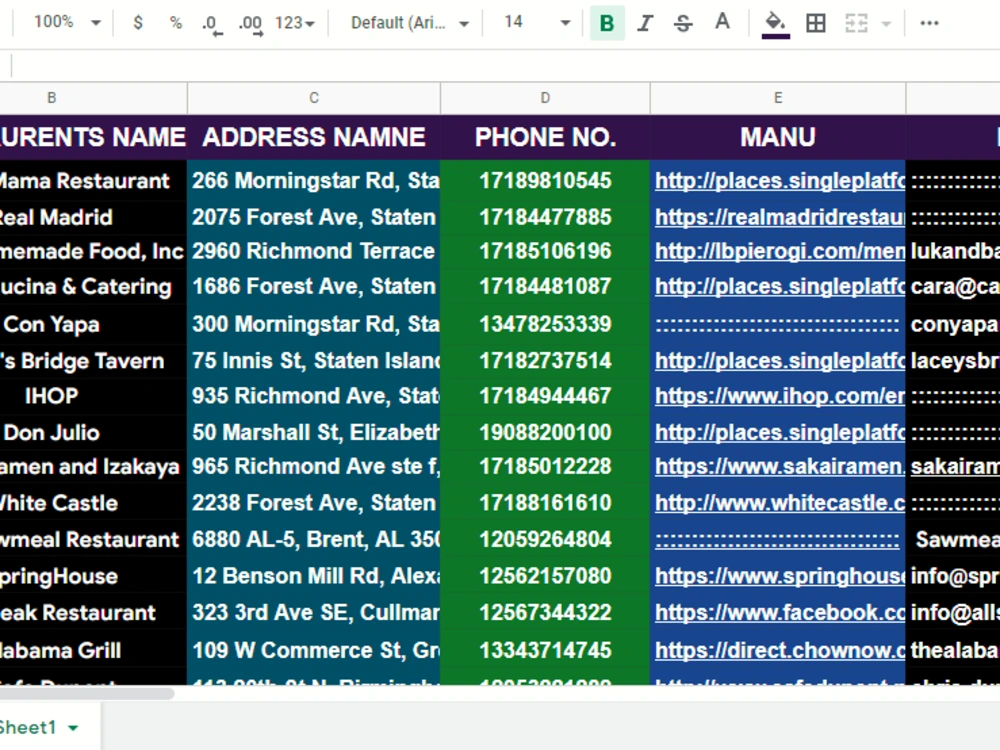Open text color picker
Viewport: 1000px width, 750px height.
tap(722, 23)
